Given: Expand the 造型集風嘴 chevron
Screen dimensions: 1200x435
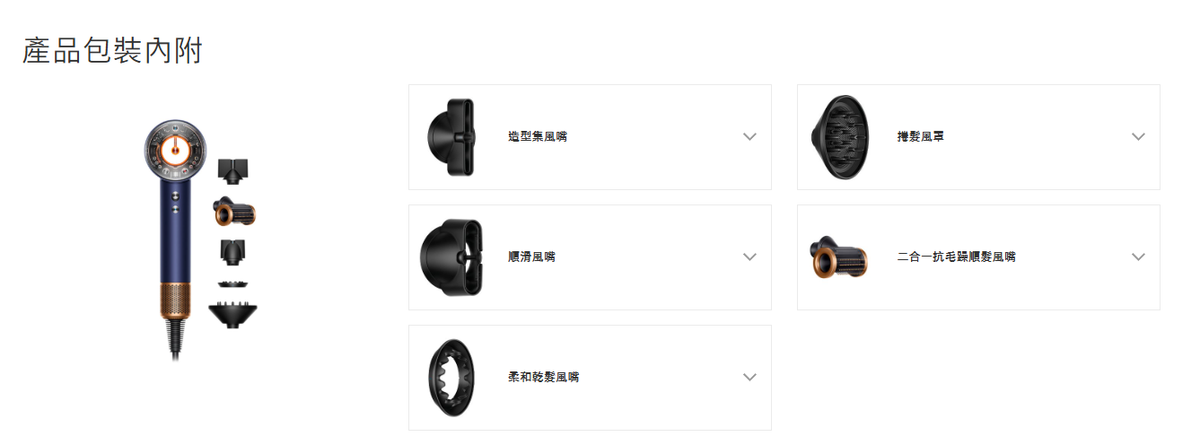Looking at the screenshot, I should coord(750,137).
